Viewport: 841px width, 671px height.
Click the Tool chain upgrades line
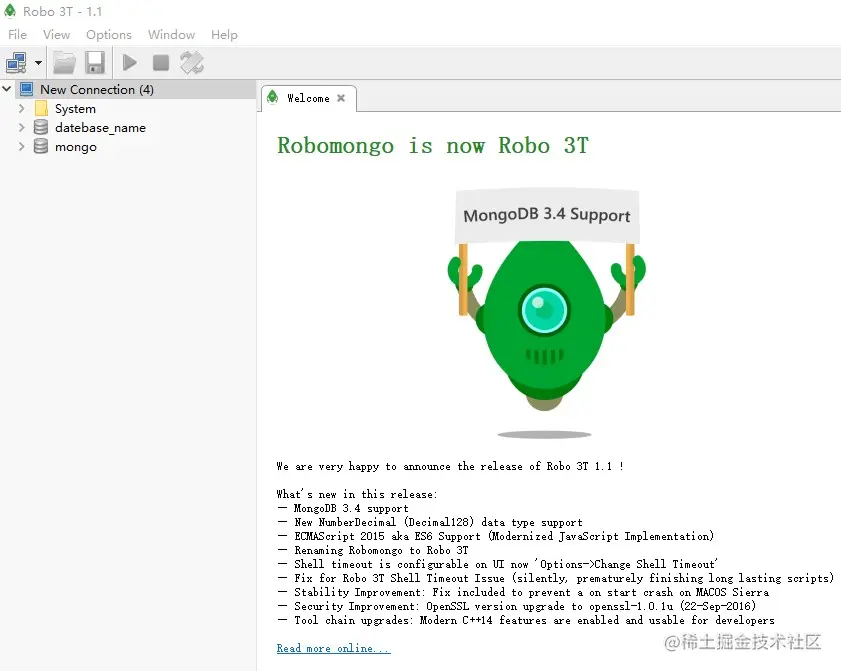pos(526,620)
